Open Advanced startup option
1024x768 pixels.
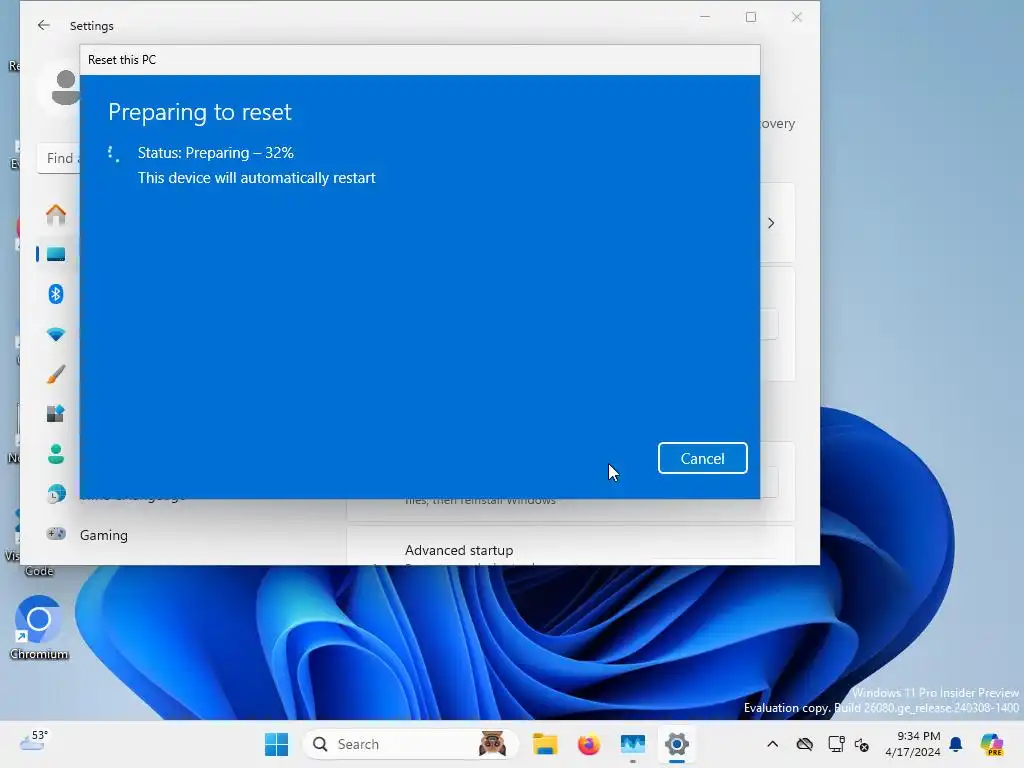459,550
